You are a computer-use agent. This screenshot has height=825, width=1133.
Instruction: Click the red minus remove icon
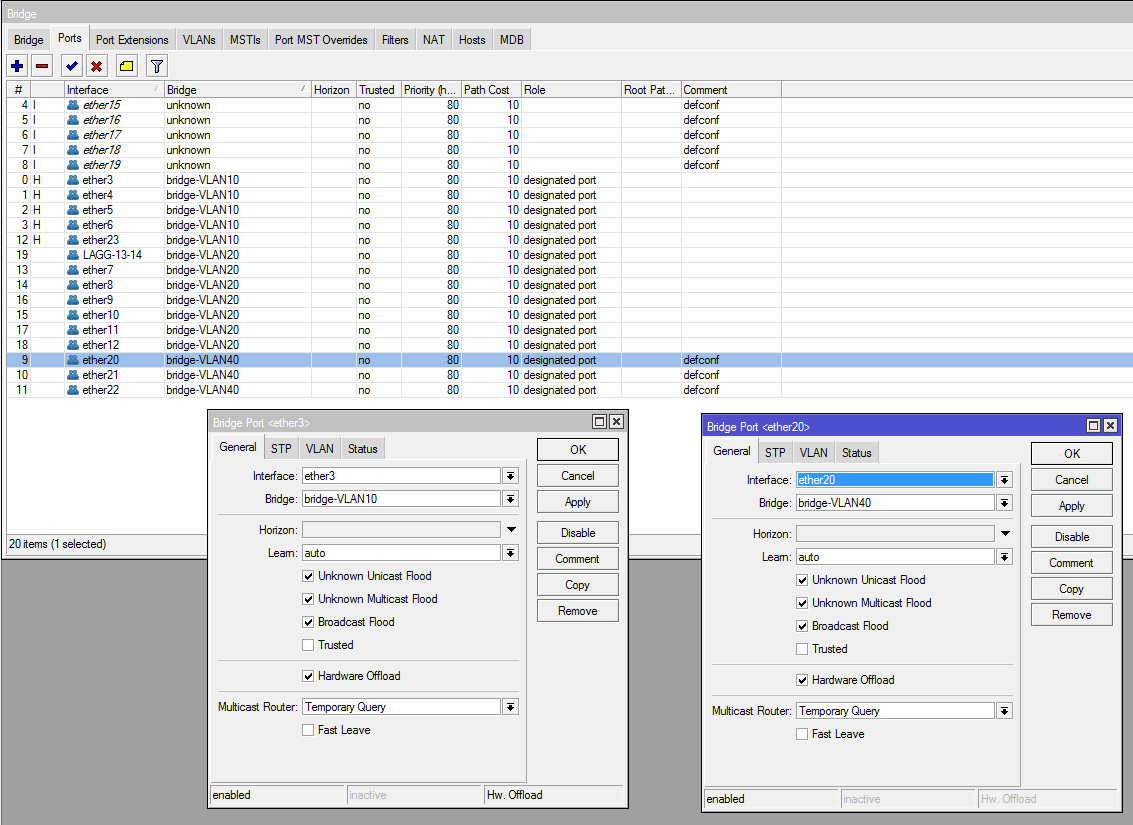(x=42, y=66)
